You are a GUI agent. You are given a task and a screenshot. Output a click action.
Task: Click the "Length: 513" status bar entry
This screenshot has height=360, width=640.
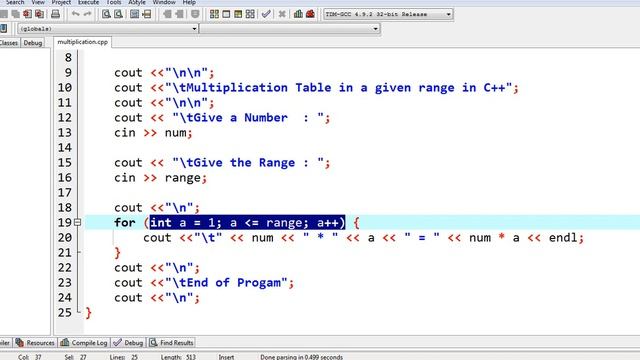tap(178, 357)
